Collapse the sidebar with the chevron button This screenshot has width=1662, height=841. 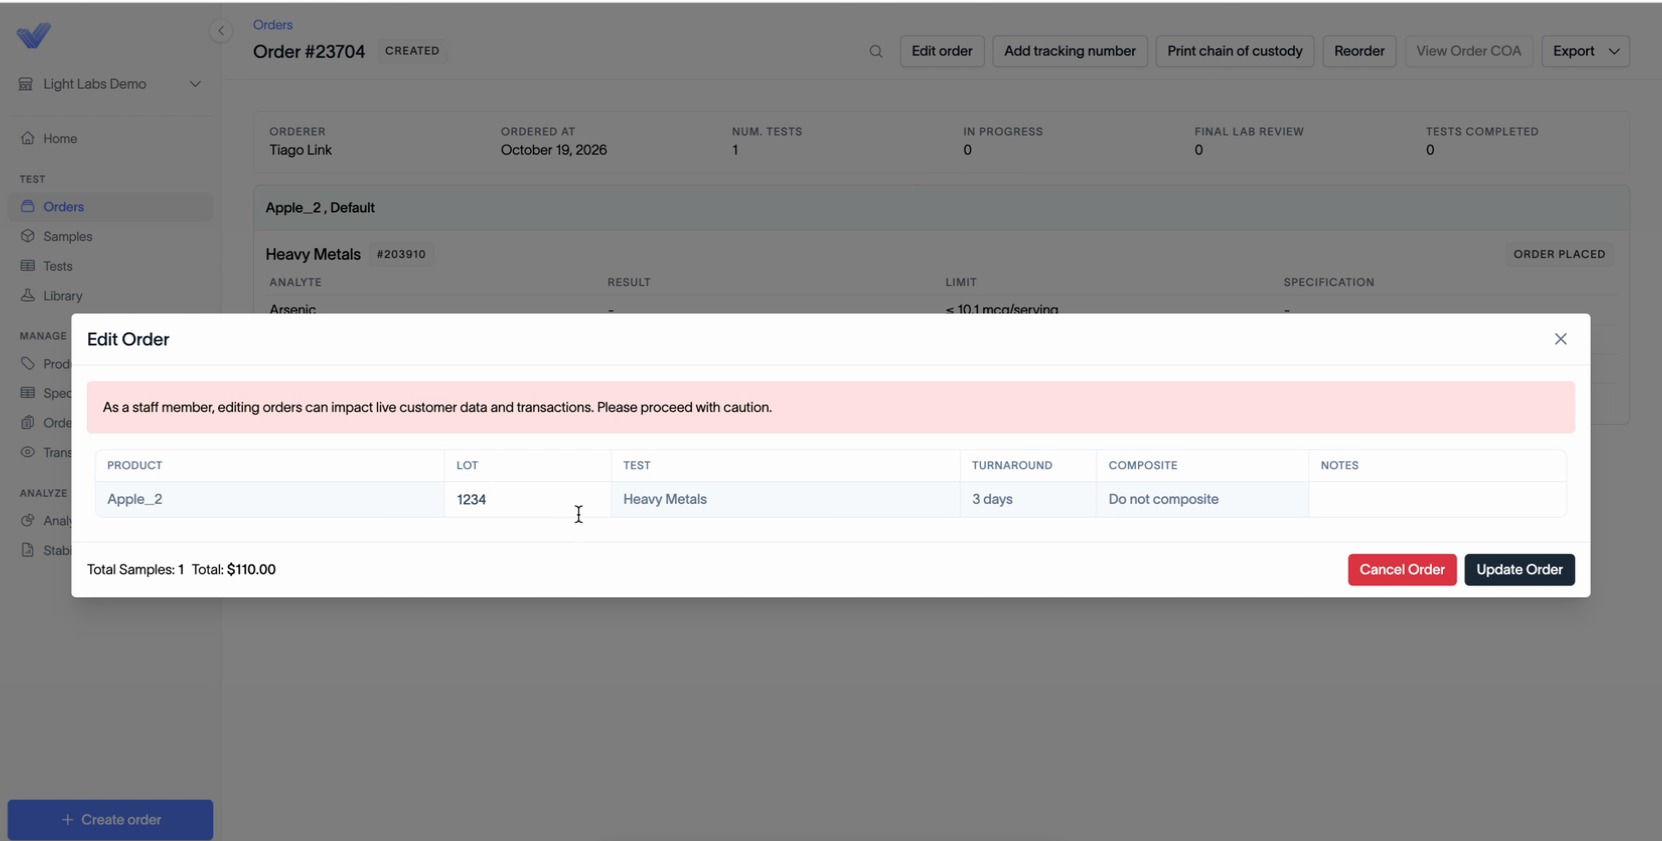[221, 31]
